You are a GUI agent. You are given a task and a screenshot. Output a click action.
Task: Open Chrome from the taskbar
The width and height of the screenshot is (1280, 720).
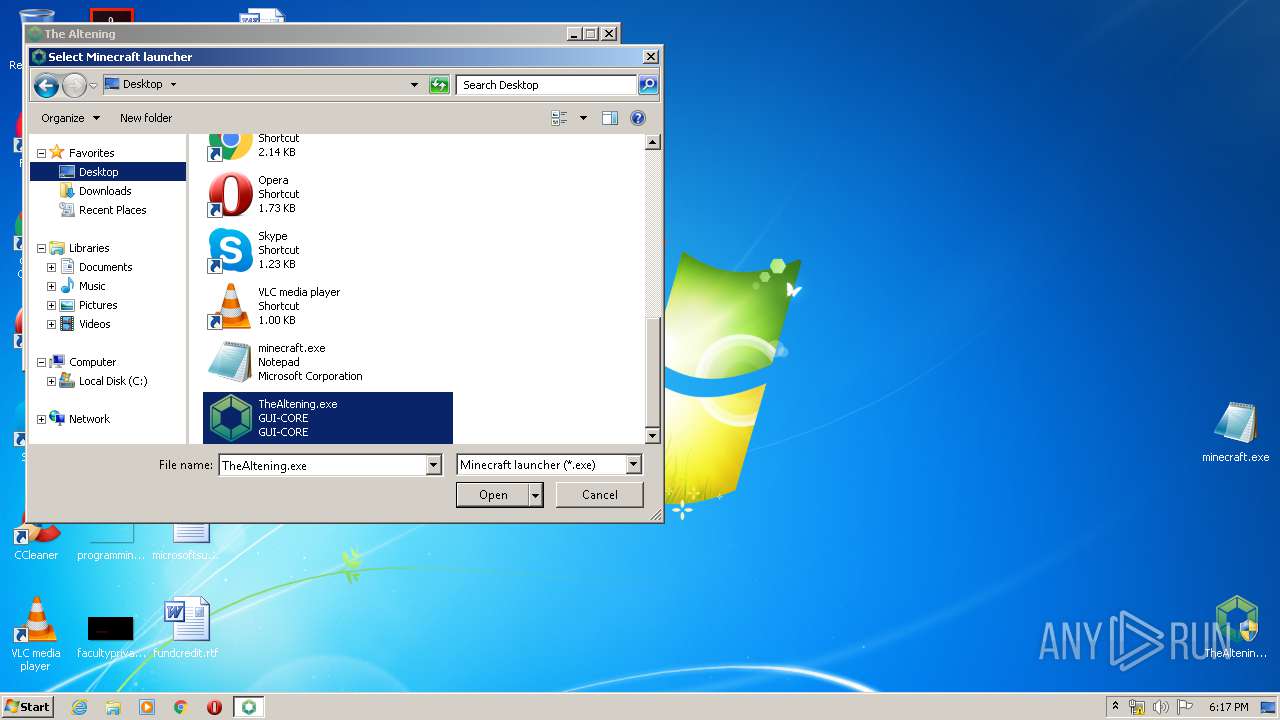(x=181, y=707)
